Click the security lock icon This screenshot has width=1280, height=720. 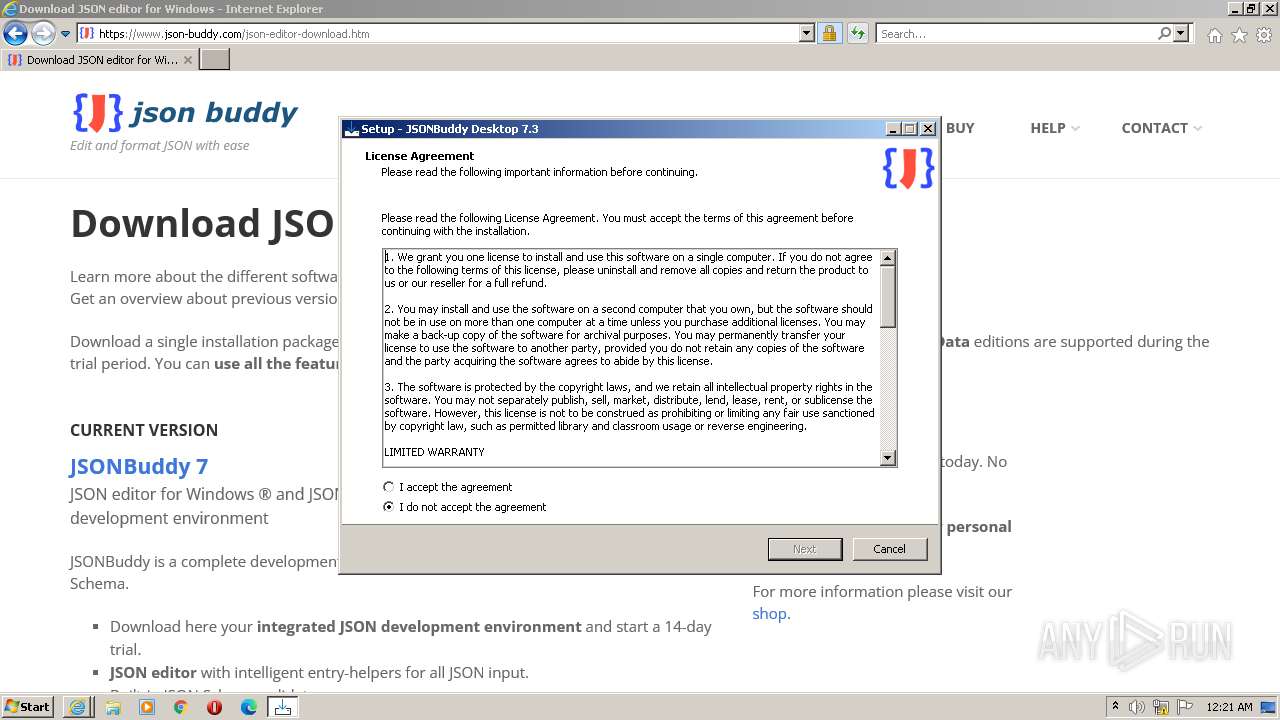829,33
